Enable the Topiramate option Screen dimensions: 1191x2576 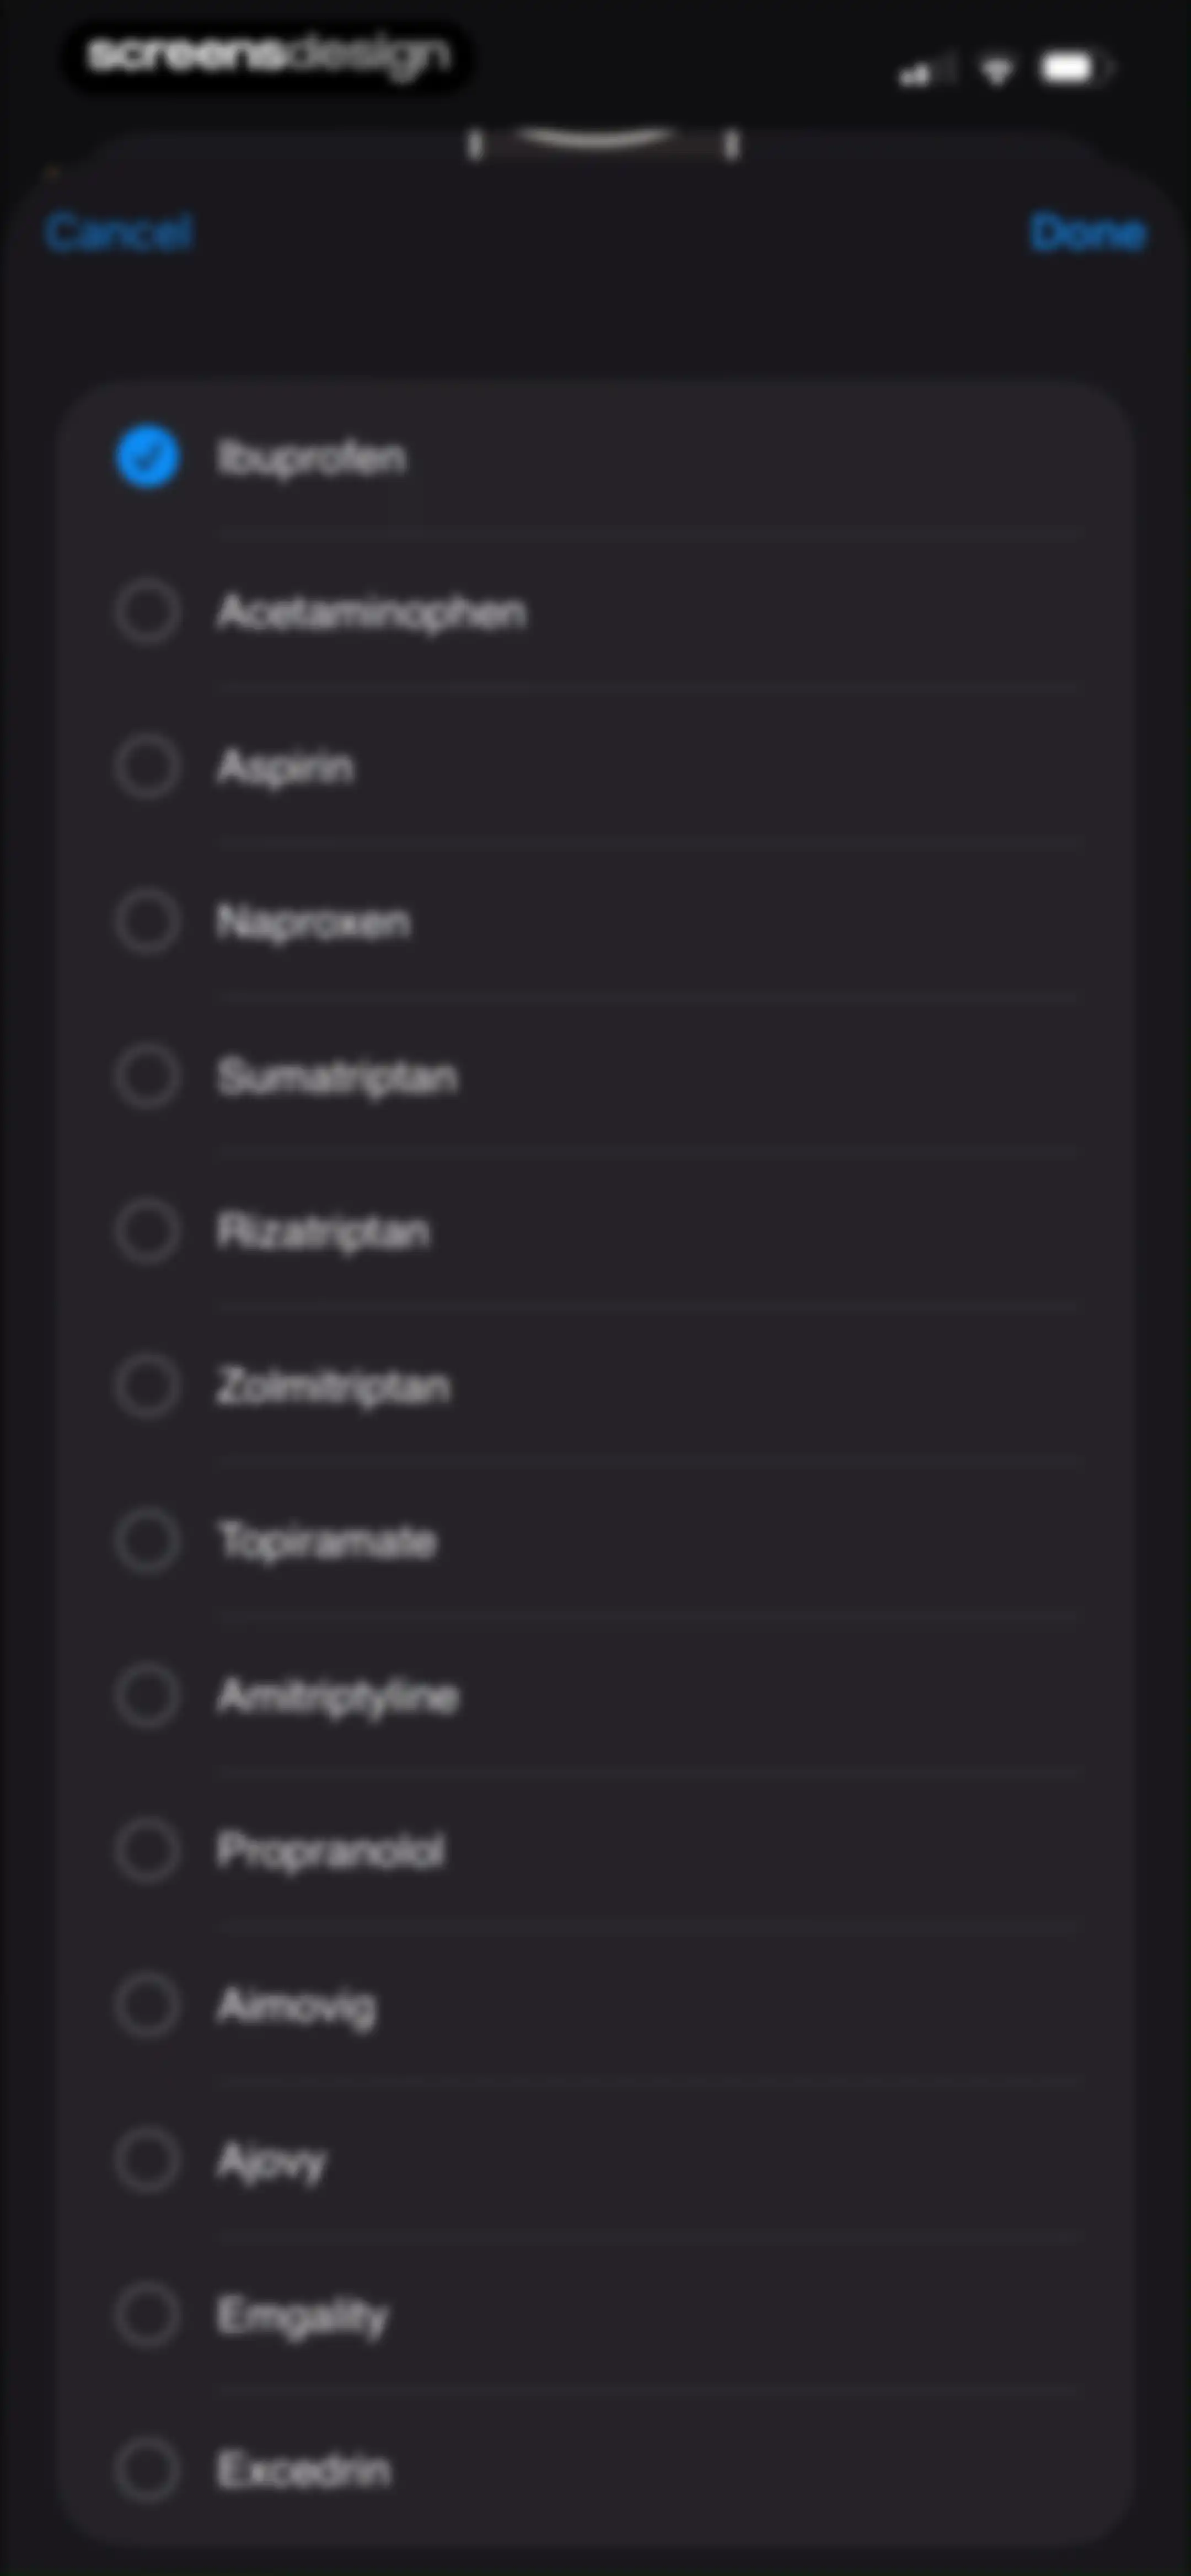click(x=147, y=1541)
